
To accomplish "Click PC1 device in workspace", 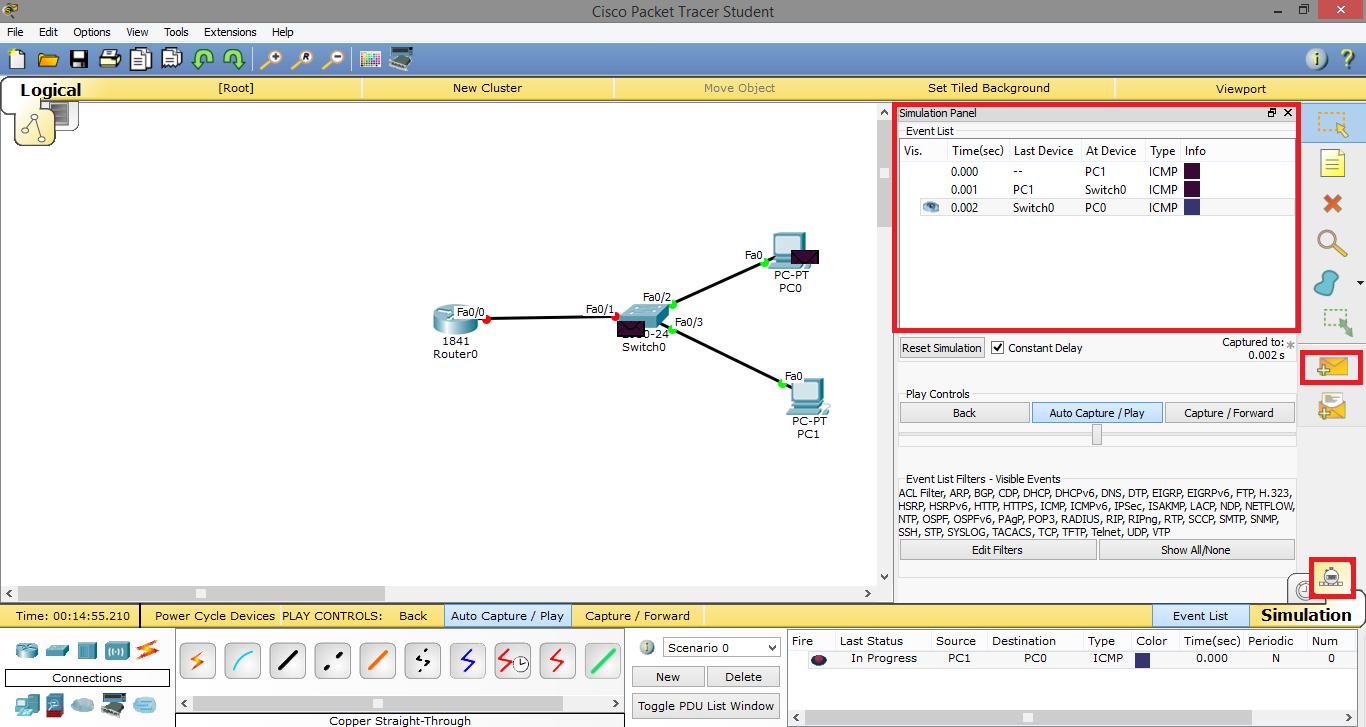I will pos(807,396).
